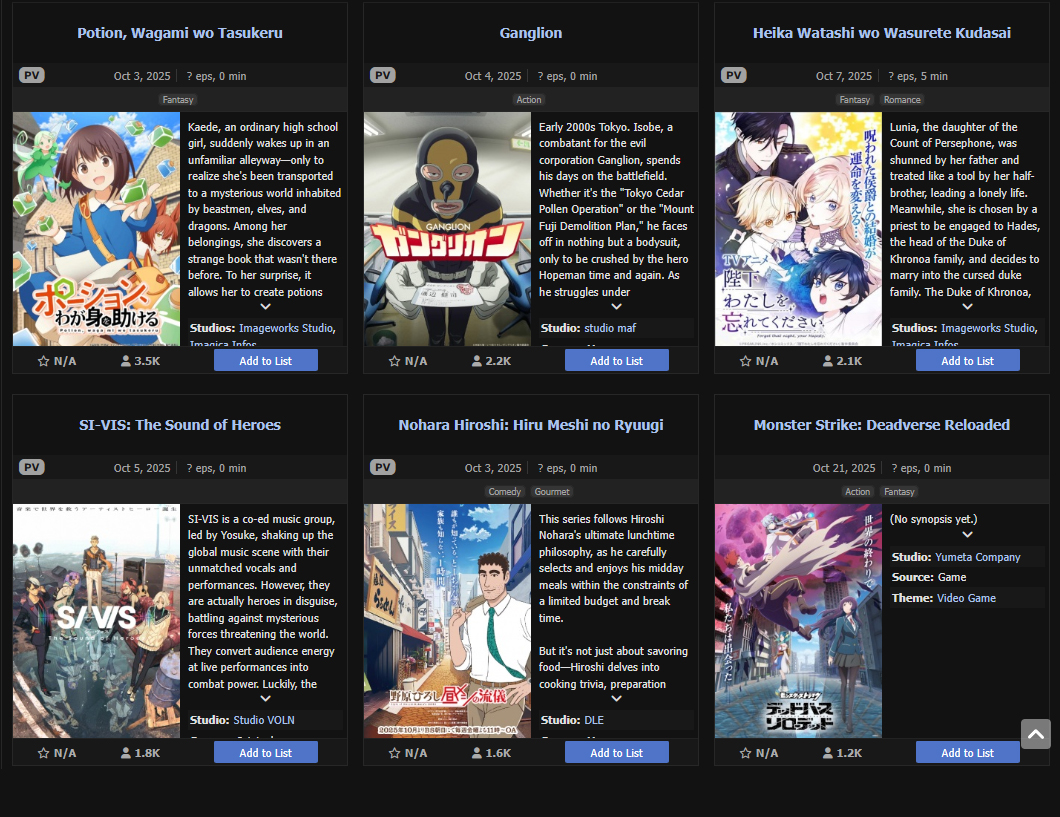This screenshot has width=1060, height=817.
Task: Open the Yumeta Company studio link
Action: coord(978,557)
